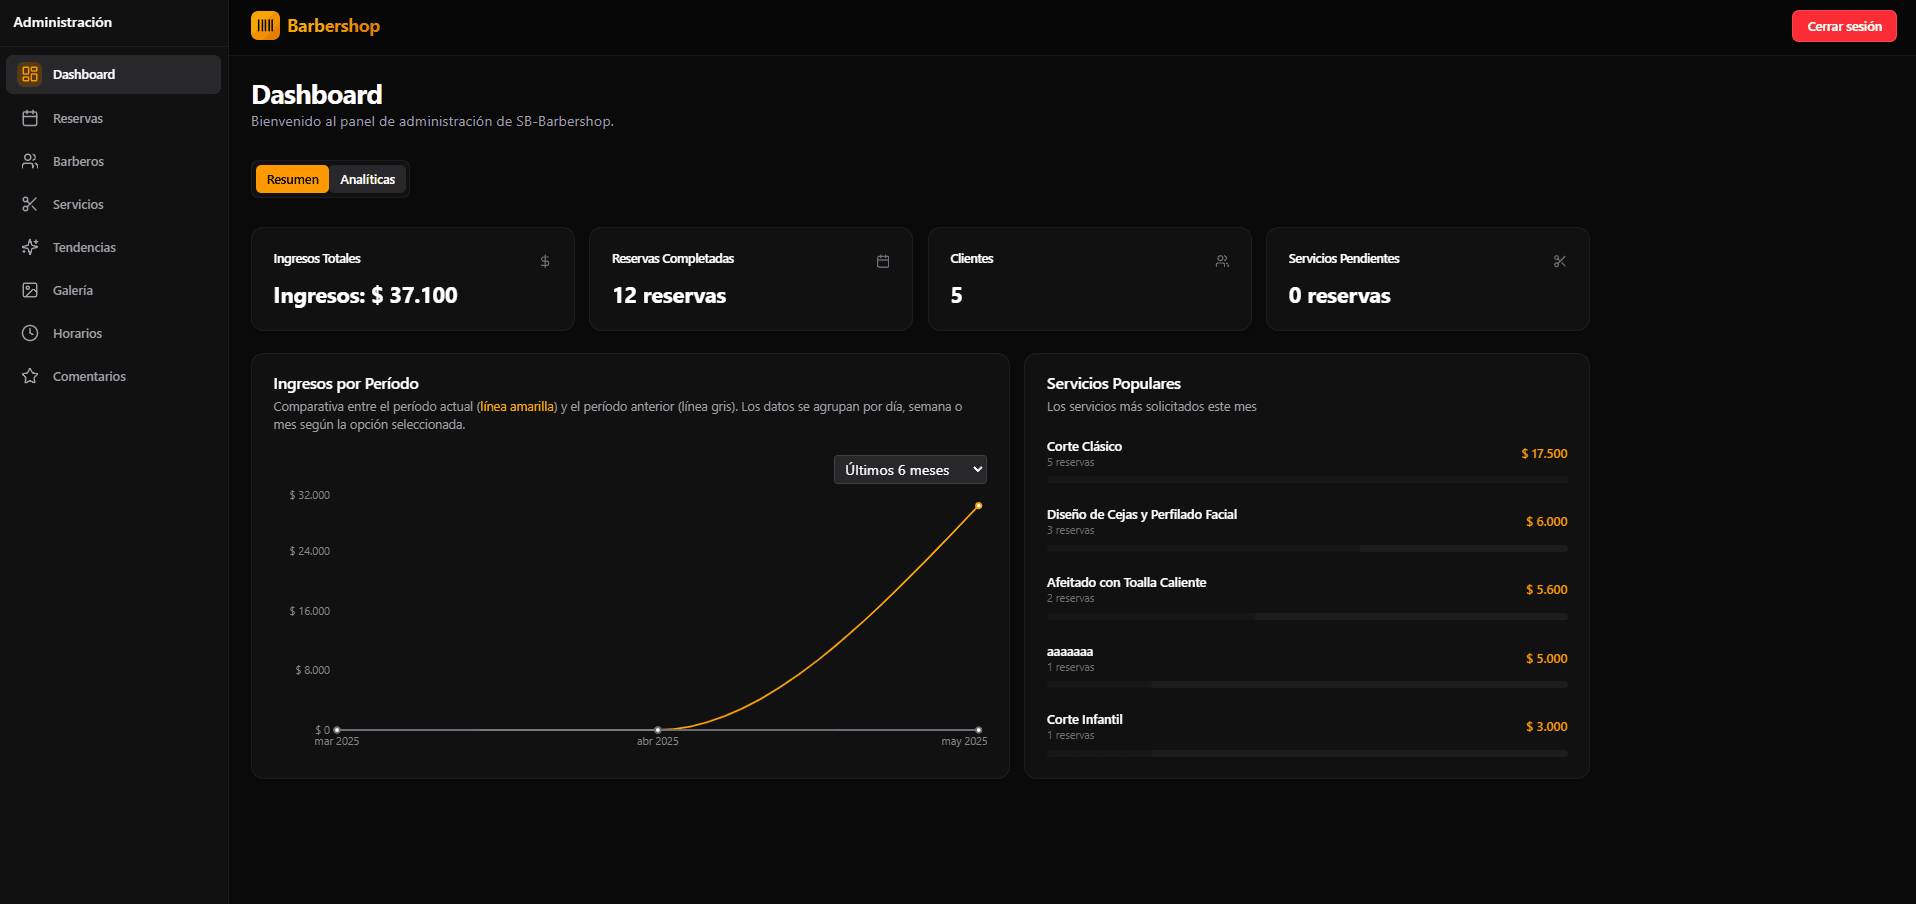
Task: Click the scissors icon beside Servicios
Action: [30, 204]
